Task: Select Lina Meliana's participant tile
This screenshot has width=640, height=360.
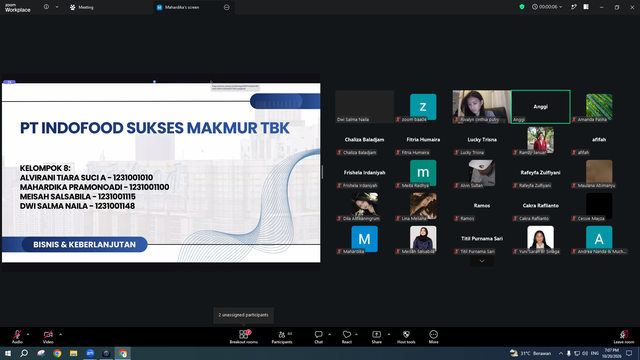Action: tap(423, 206)
